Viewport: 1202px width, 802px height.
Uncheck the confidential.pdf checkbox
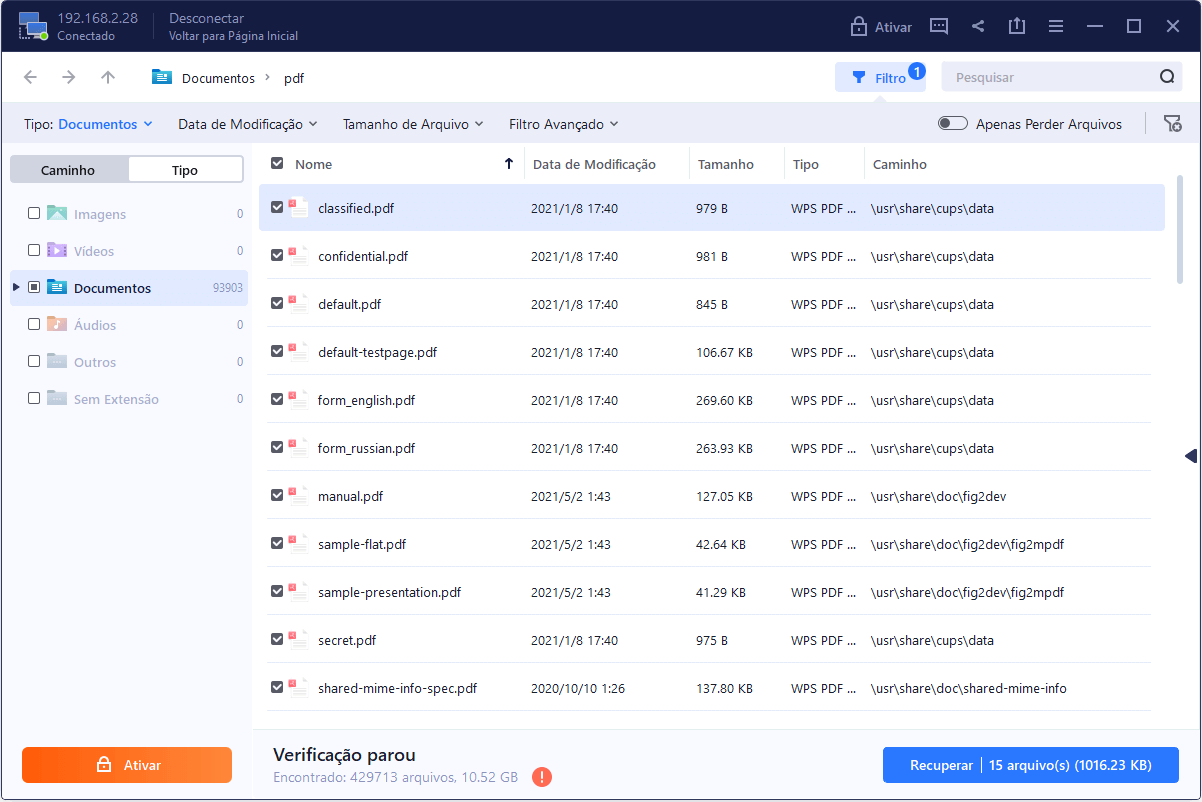(277, 256)
